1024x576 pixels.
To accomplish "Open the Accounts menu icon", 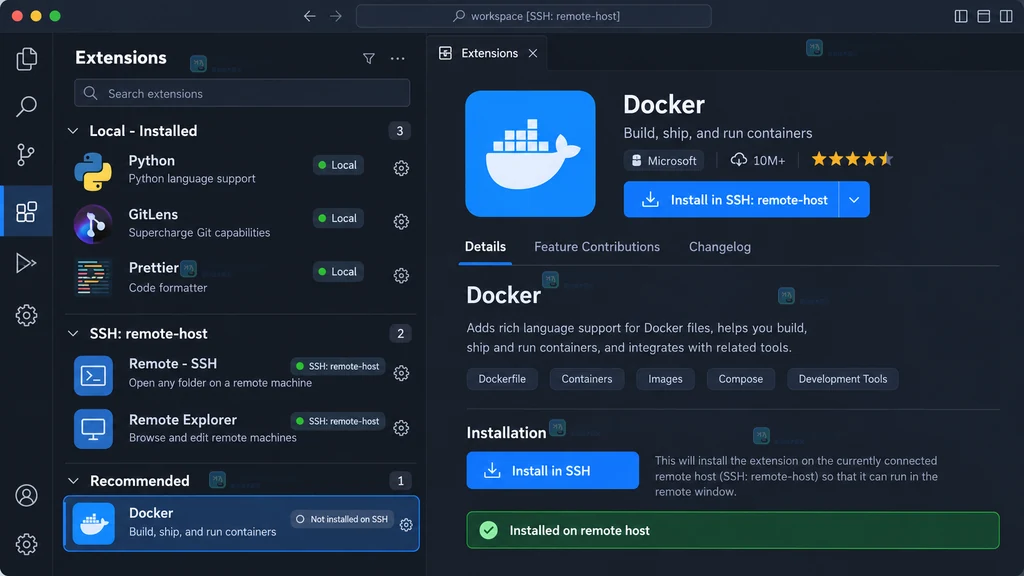I will (x=26, y=496).
